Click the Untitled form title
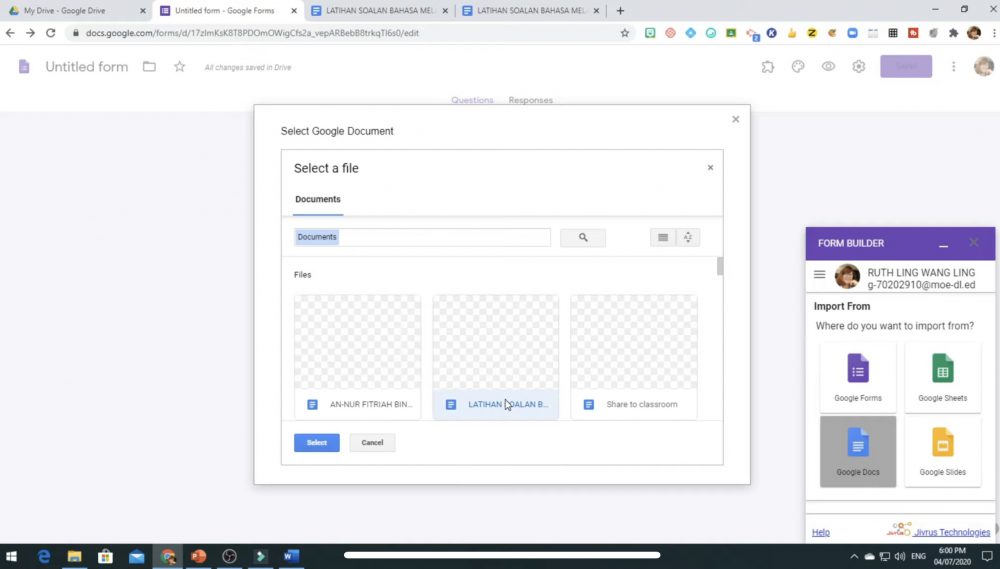The width and height of the screenshot is (1000, 569). 87,67
